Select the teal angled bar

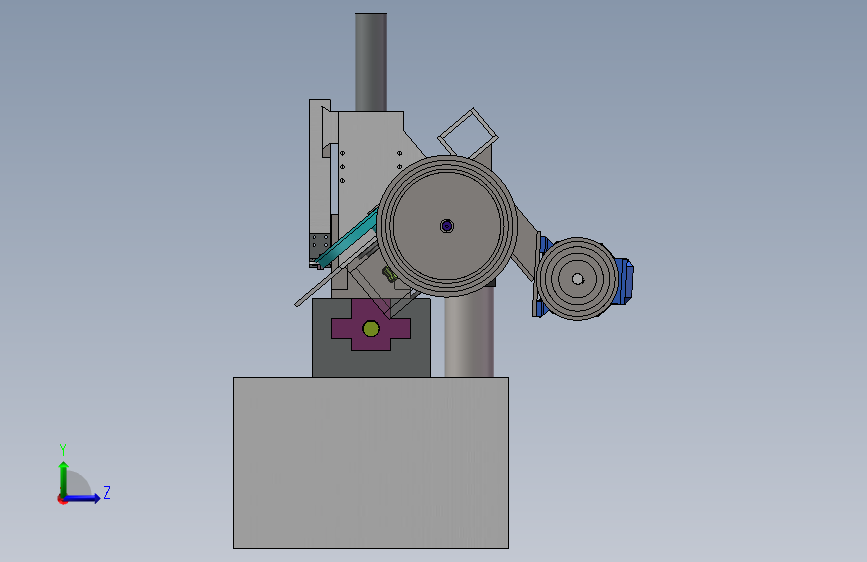pyautogui.click(x=348, y=241)
